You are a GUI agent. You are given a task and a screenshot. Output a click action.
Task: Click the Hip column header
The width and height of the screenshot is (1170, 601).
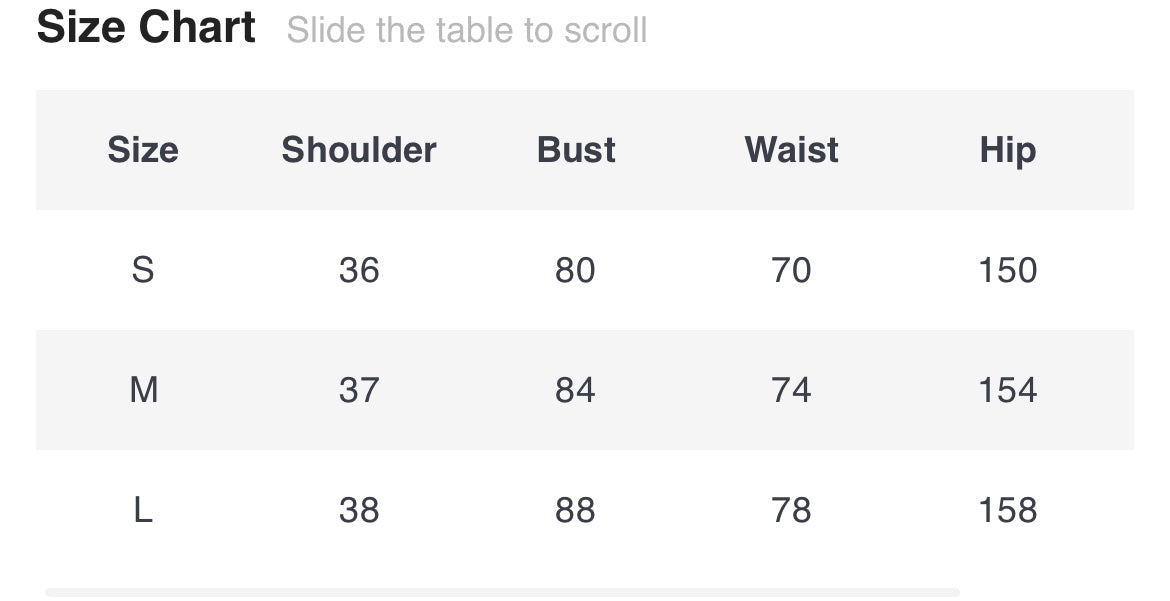click(1007, 150)
